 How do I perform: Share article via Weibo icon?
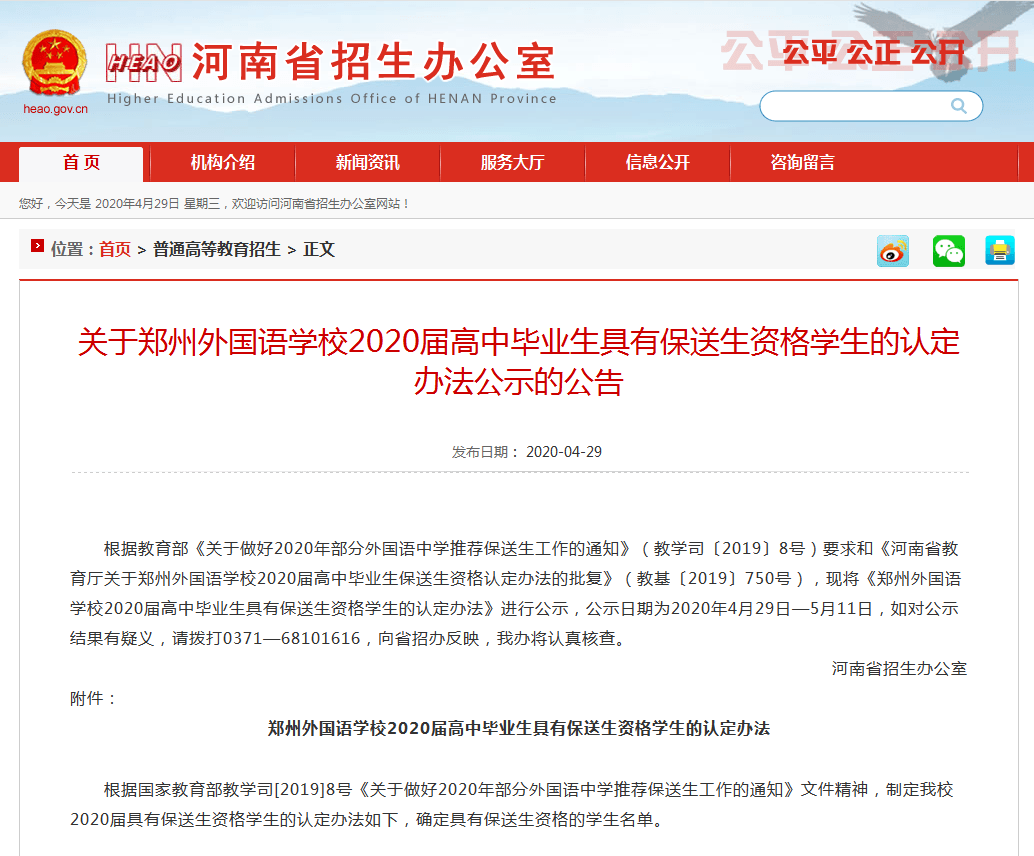pyautogui.click(x=893, y=251)
